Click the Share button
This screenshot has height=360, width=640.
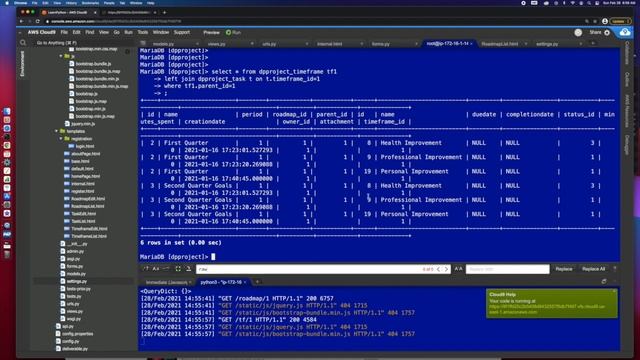click(x=595, y=32)
